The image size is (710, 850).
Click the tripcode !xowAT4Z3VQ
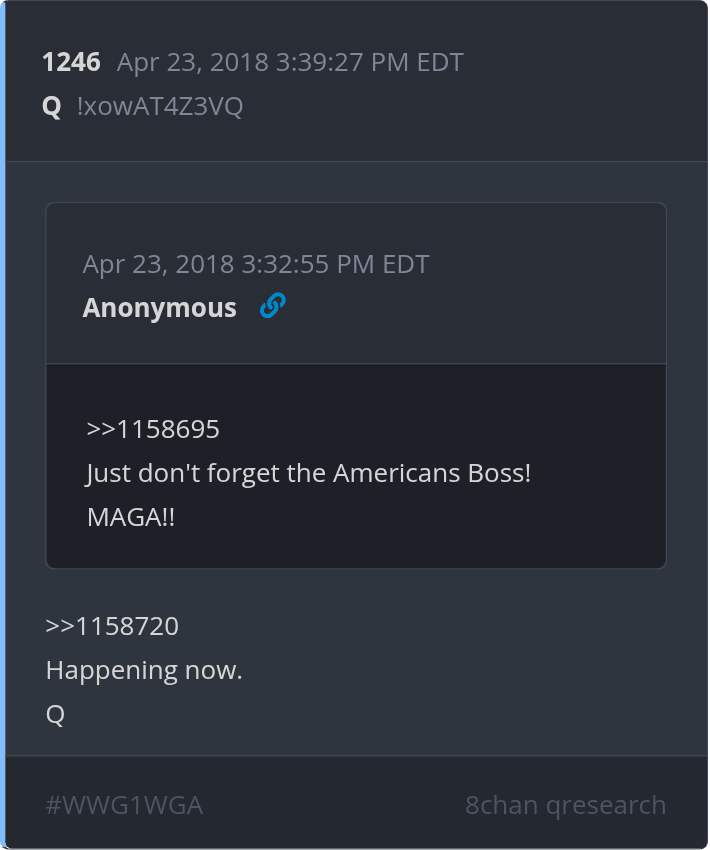[159, 106]
